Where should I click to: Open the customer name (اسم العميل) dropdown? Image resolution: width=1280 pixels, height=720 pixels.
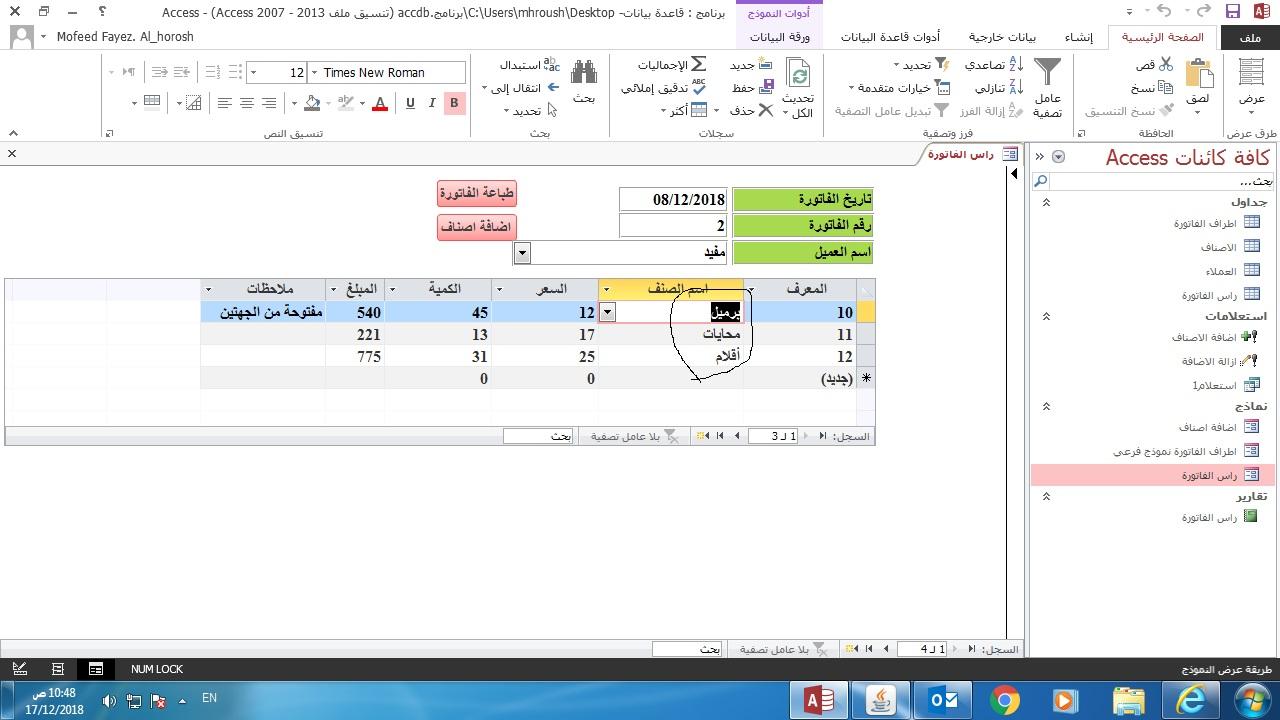tap(522, 253)
